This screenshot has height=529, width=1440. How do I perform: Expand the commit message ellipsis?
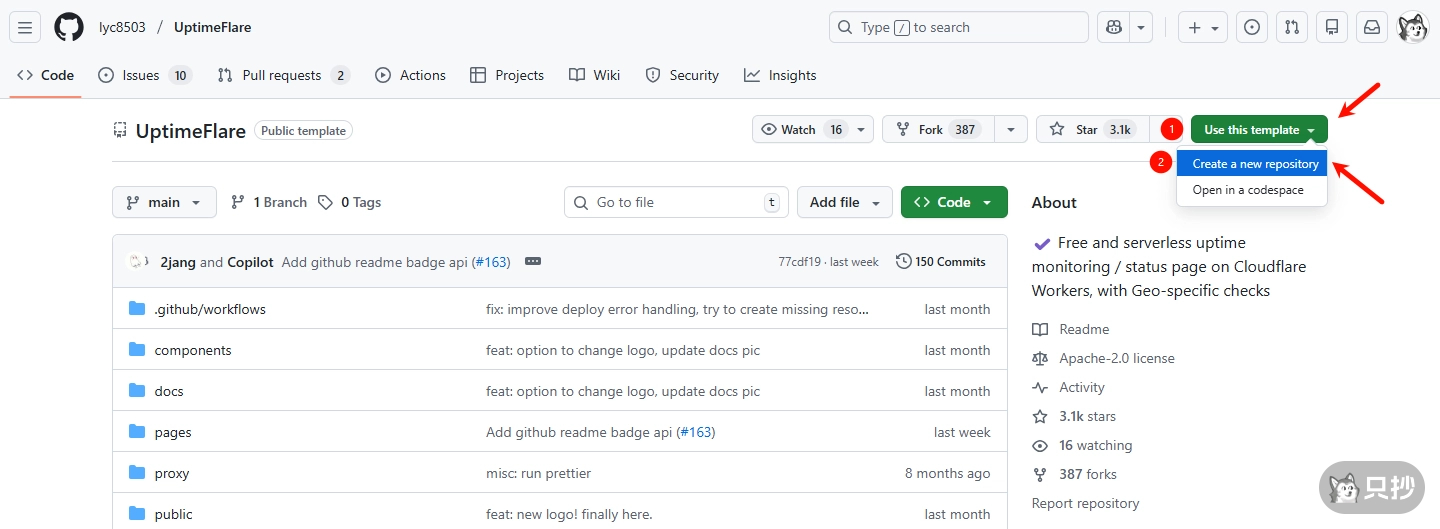533,262
